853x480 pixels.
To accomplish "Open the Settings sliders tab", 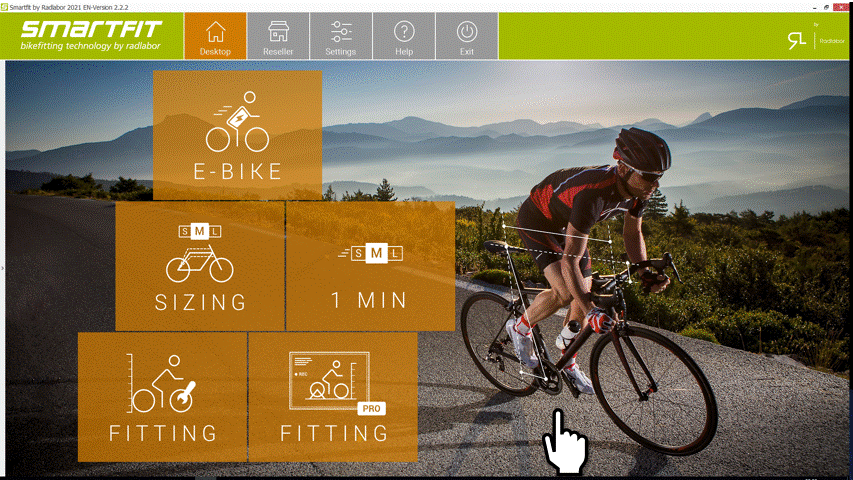I will (x=341, y=36).
